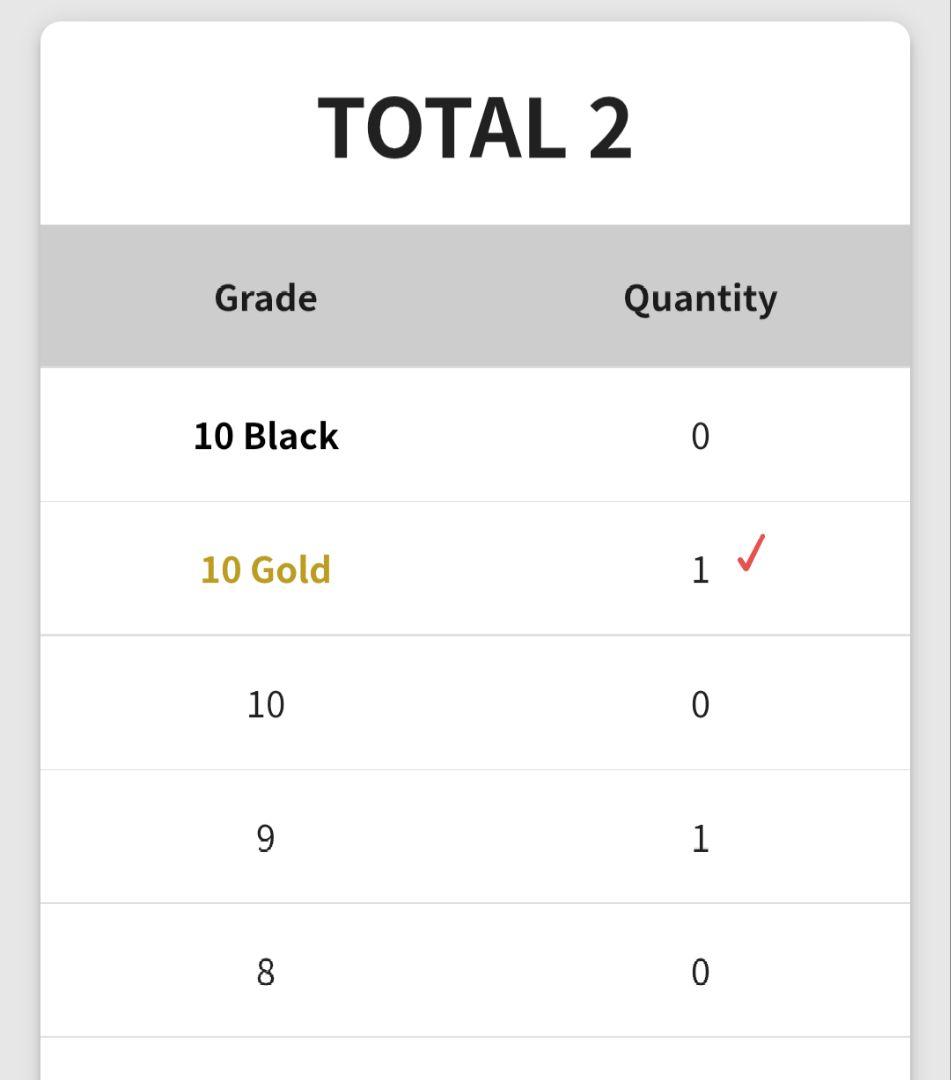Click the number 2 in the heading
Image resolution: width=951 pixels, height=1080 pixels.
click(x=609, y=128)
